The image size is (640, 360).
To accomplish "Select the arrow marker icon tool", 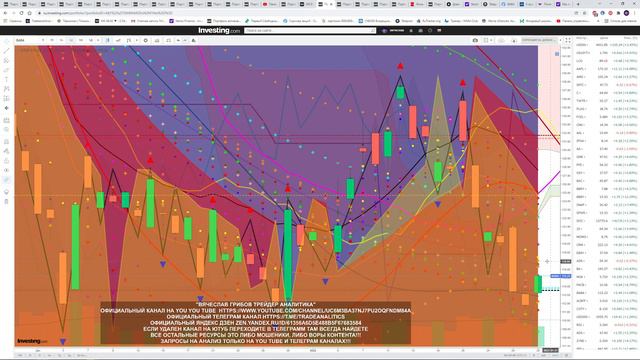I will click(x=6, y=108).
